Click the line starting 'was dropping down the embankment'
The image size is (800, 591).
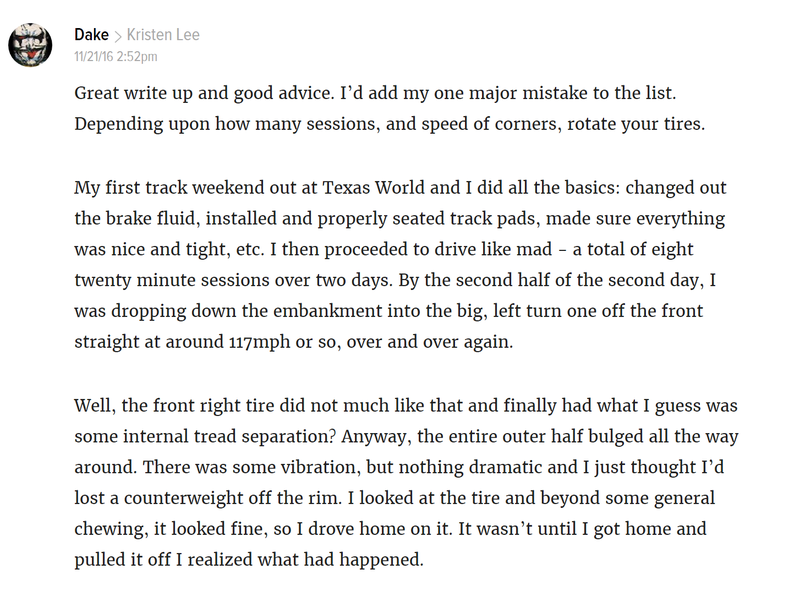(389, 311)
